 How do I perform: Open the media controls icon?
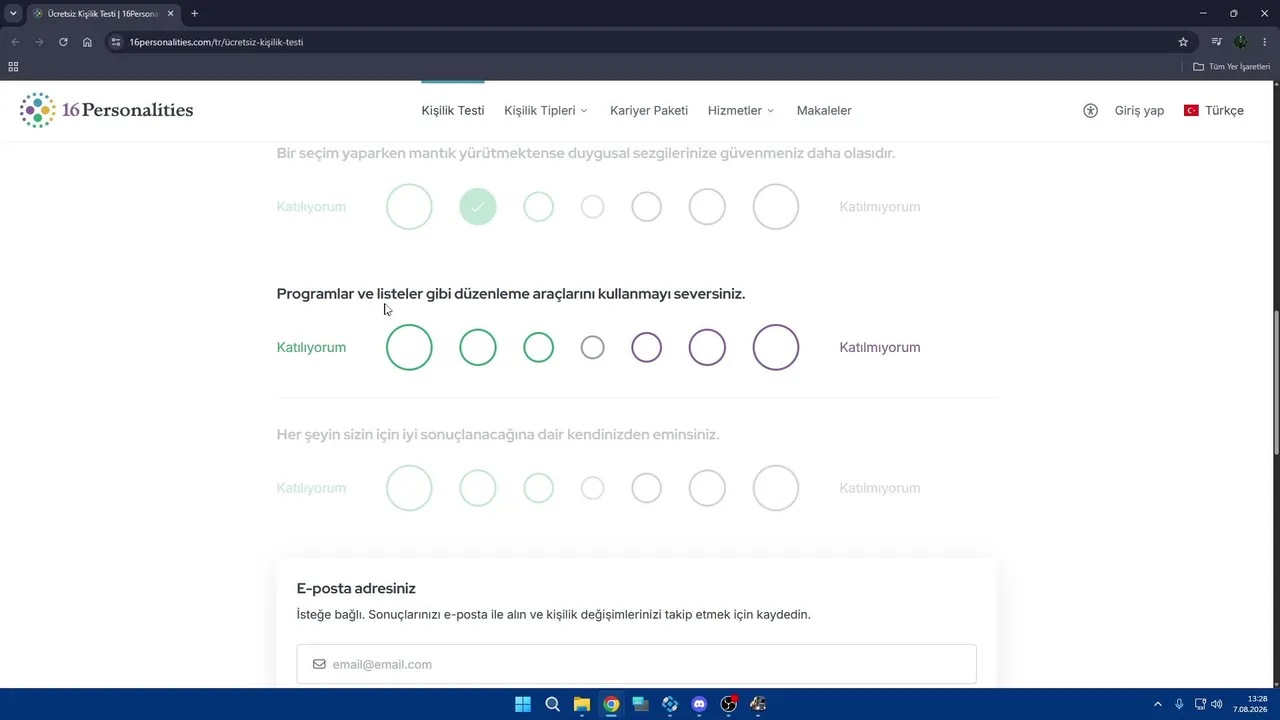point(1216,42)
